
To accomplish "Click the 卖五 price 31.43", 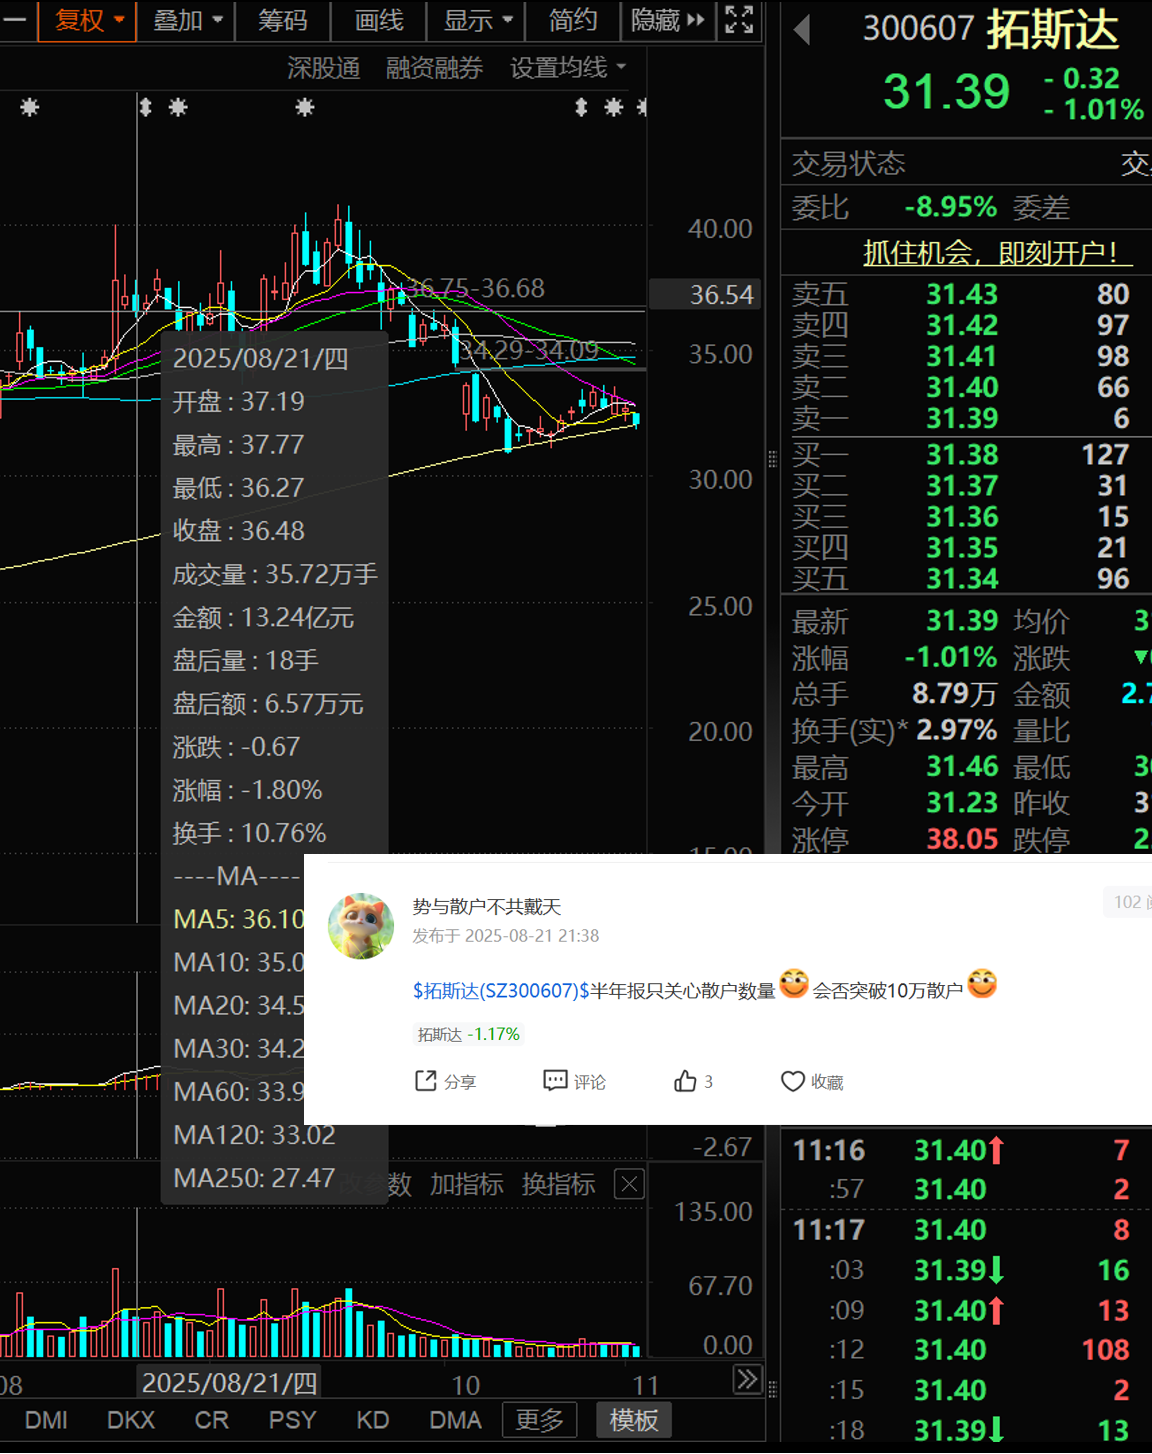I will click(962, 294).
